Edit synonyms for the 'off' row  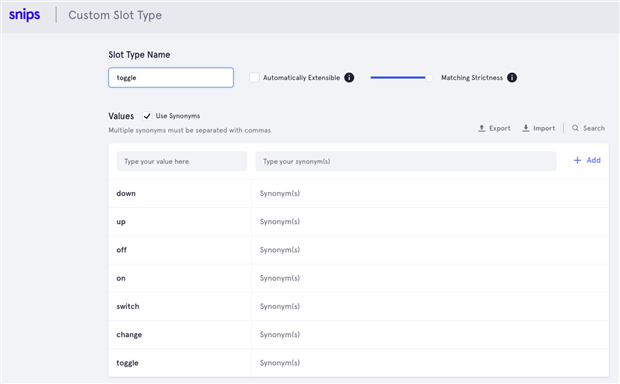coord(280,250)
